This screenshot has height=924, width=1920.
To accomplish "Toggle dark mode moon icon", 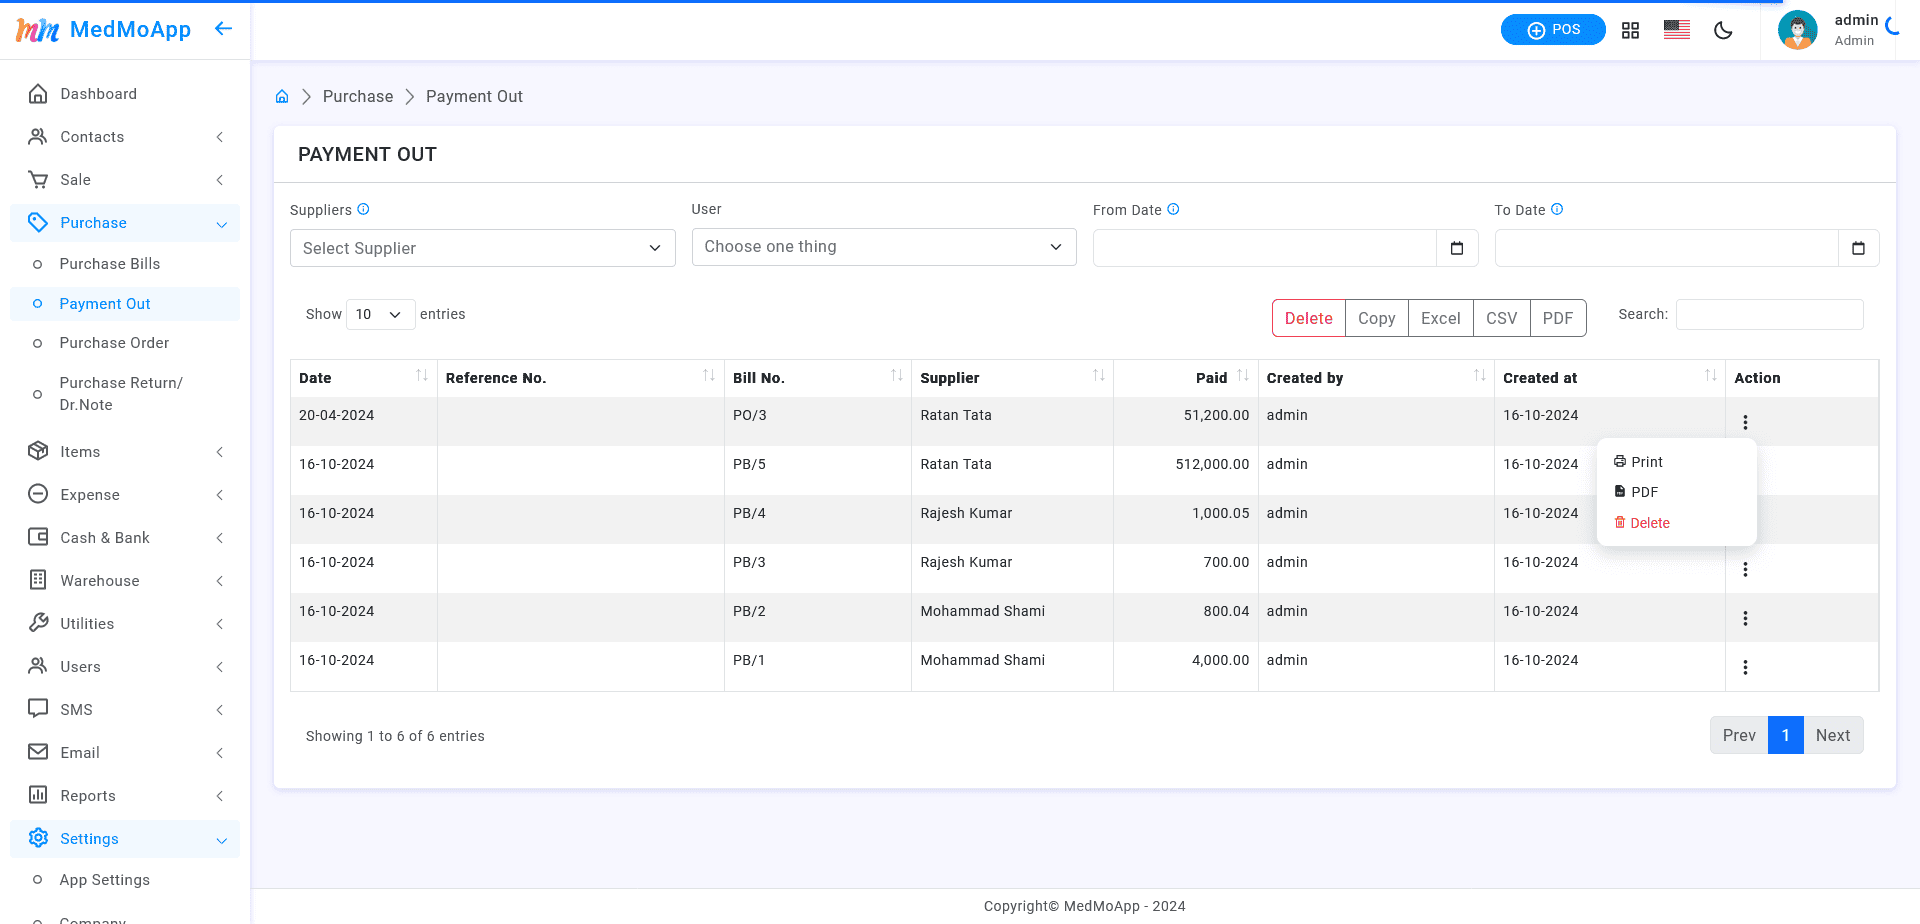I will [1723, 30].
